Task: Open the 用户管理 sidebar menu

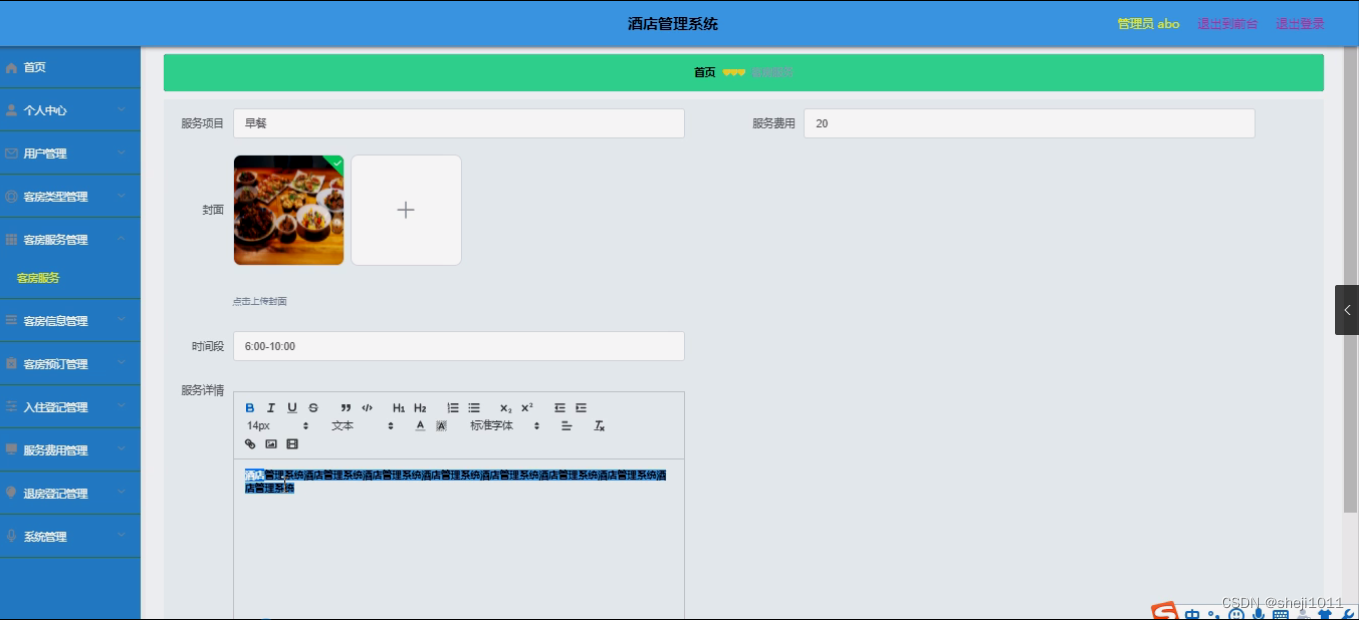Action: 70,153
